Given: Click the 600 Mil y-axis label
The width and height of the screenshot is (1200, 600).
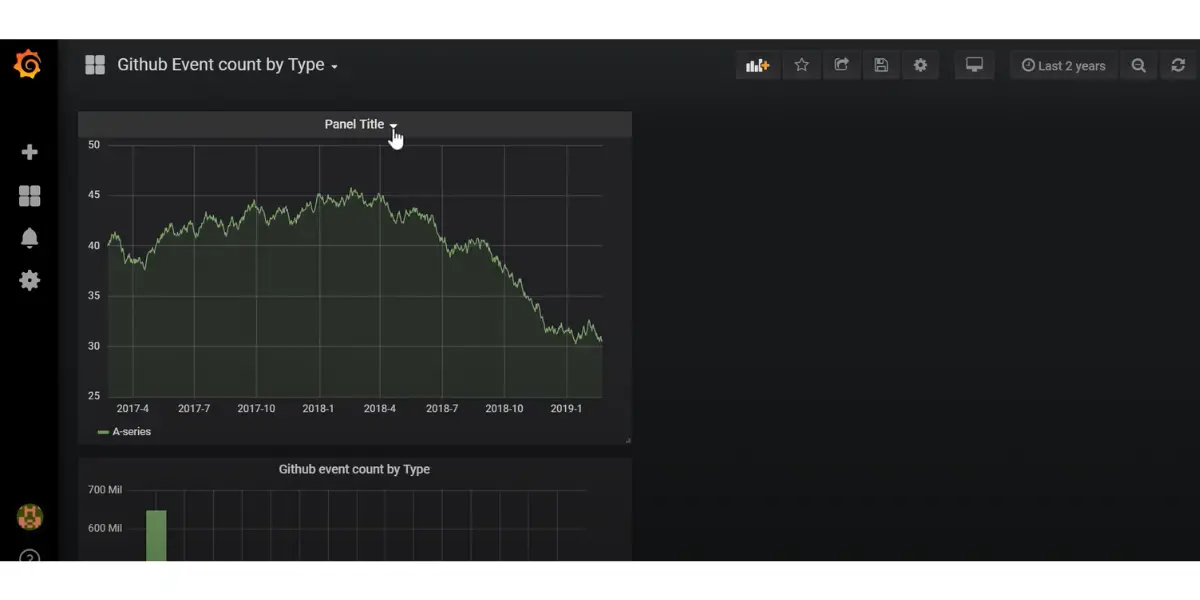Looking at the screenshot, I should click(104, 528).
